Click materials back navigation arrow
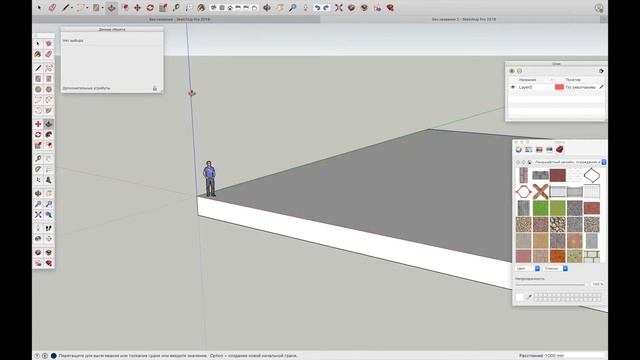 coord(518,162)
